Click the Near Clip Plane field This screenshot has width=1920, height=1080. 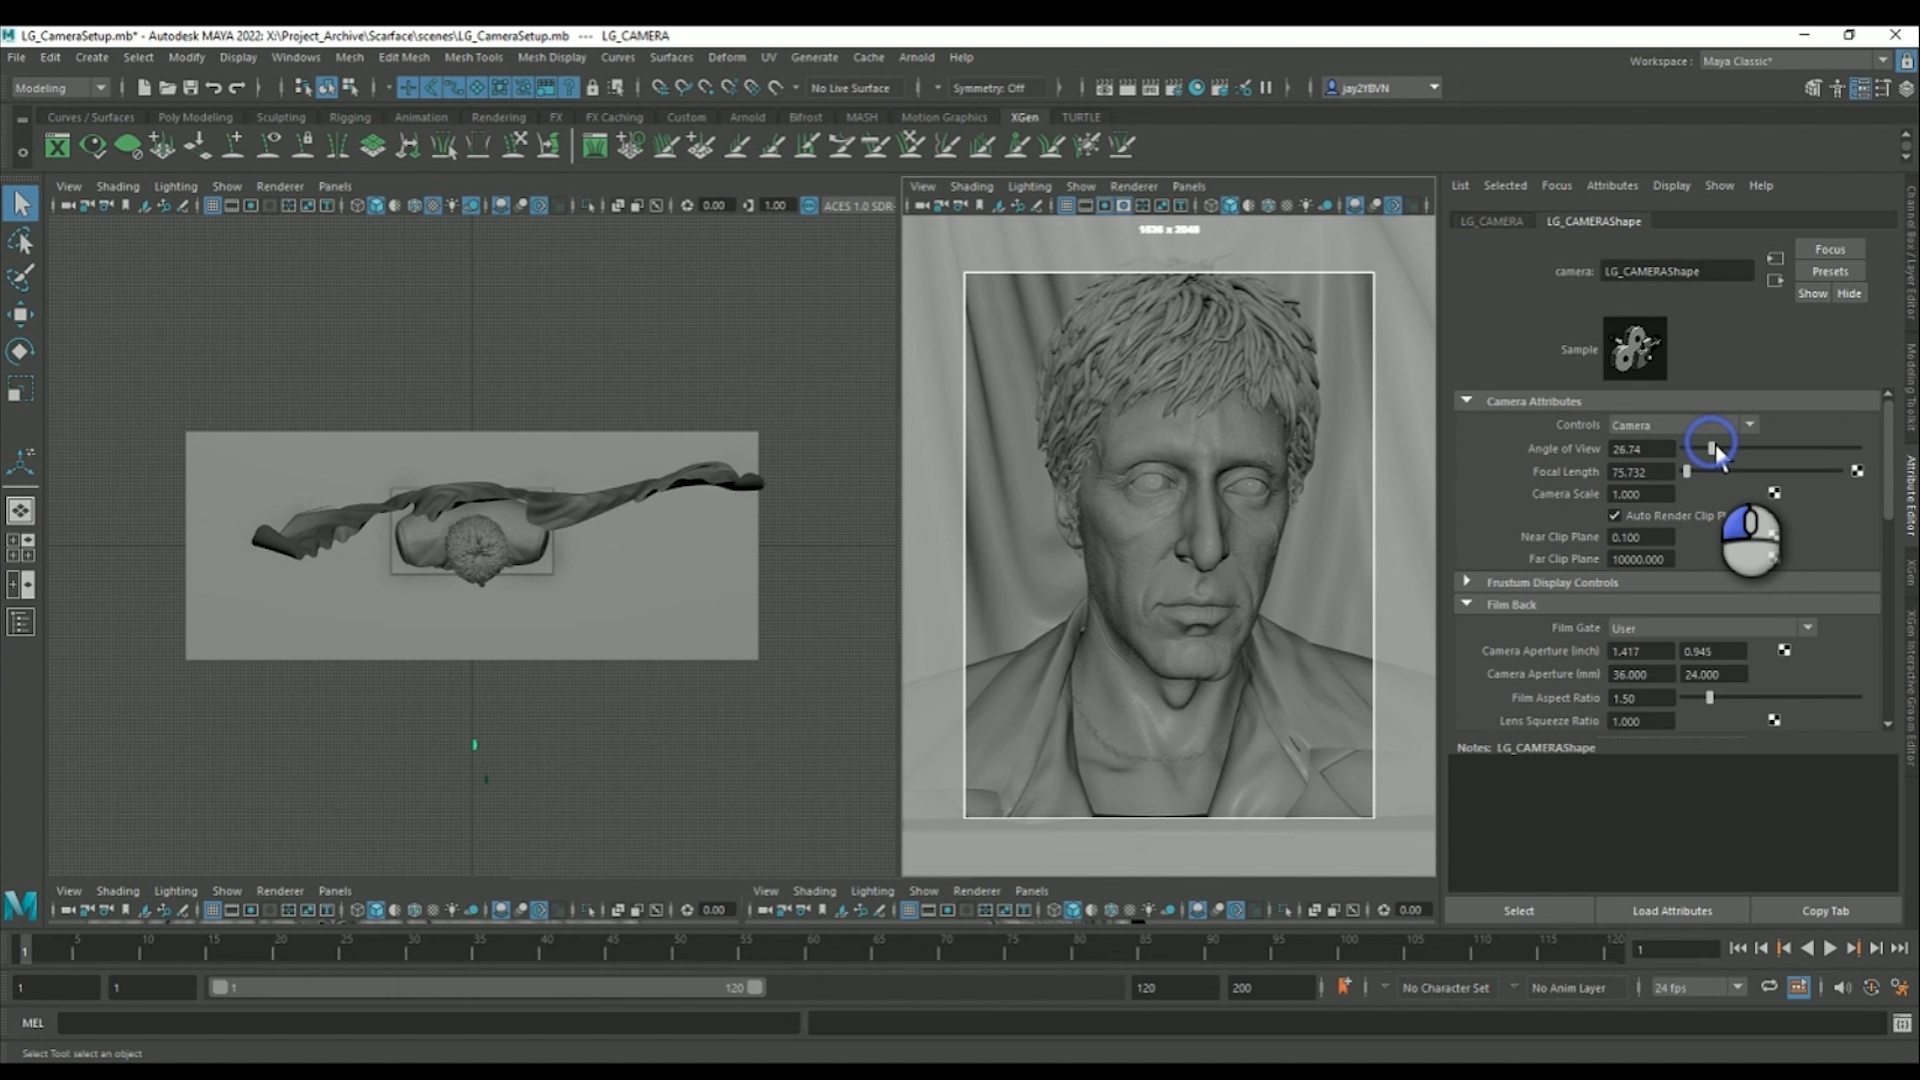1640,537
